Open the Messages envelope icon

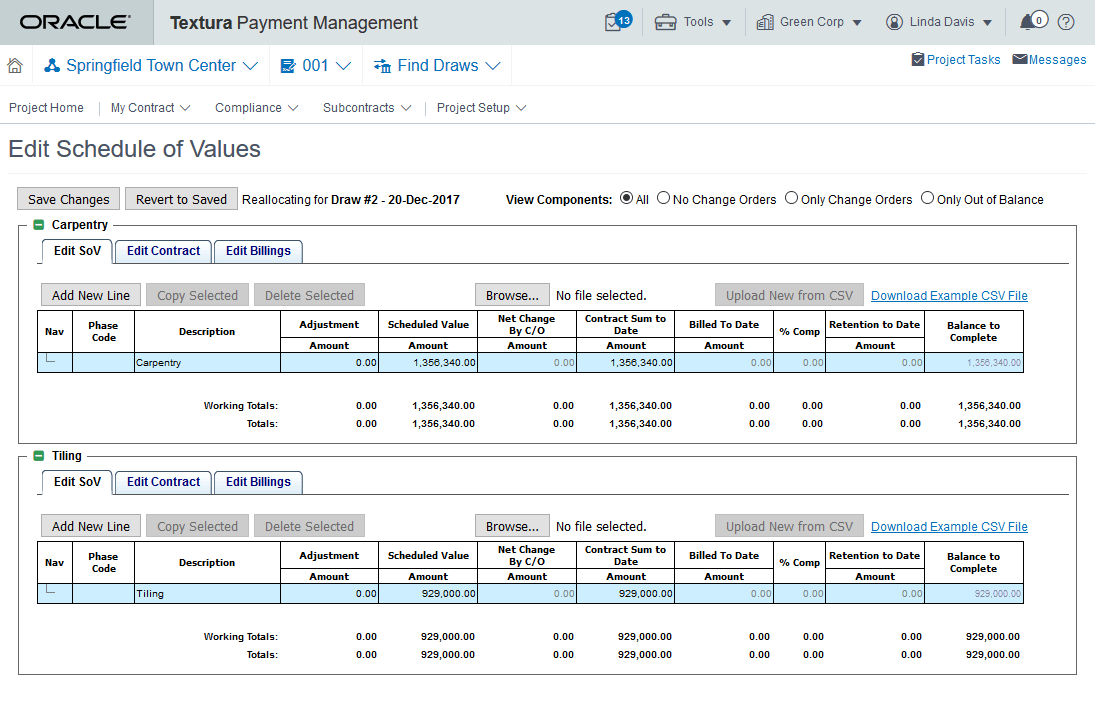[x=1020, y=59]
